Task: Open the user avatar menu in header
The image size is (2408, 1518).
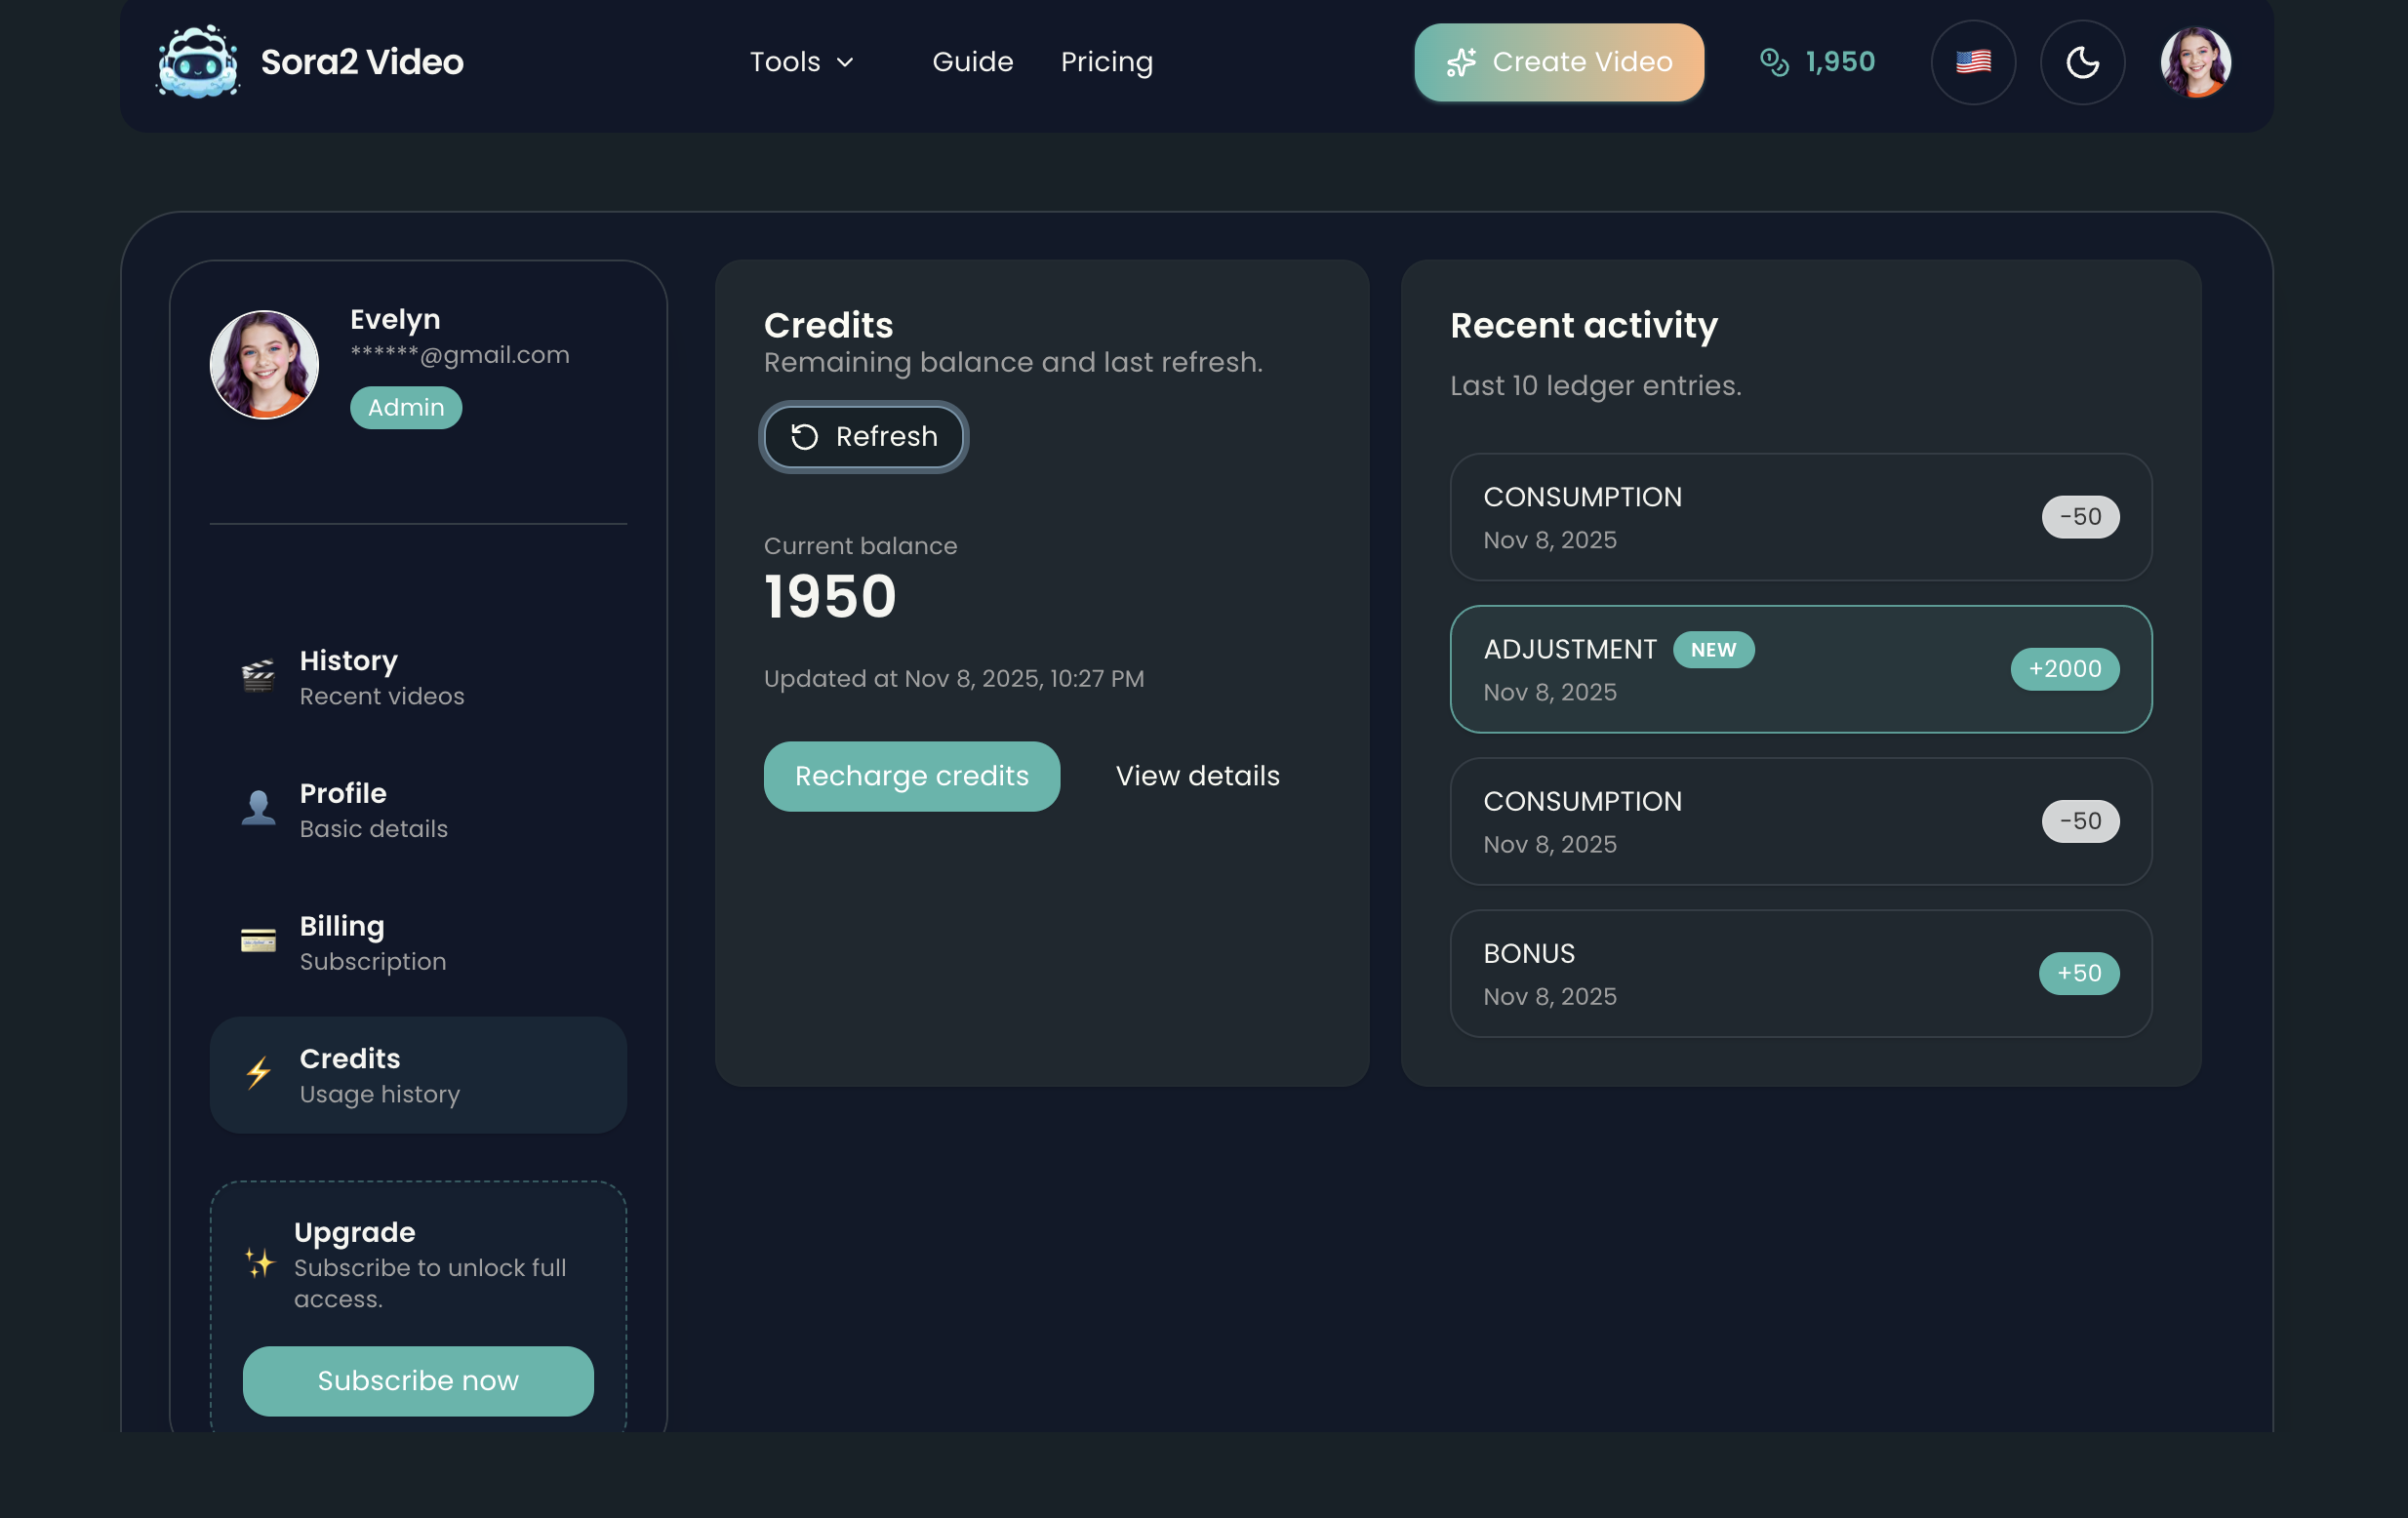Action: pos(2194,62)
